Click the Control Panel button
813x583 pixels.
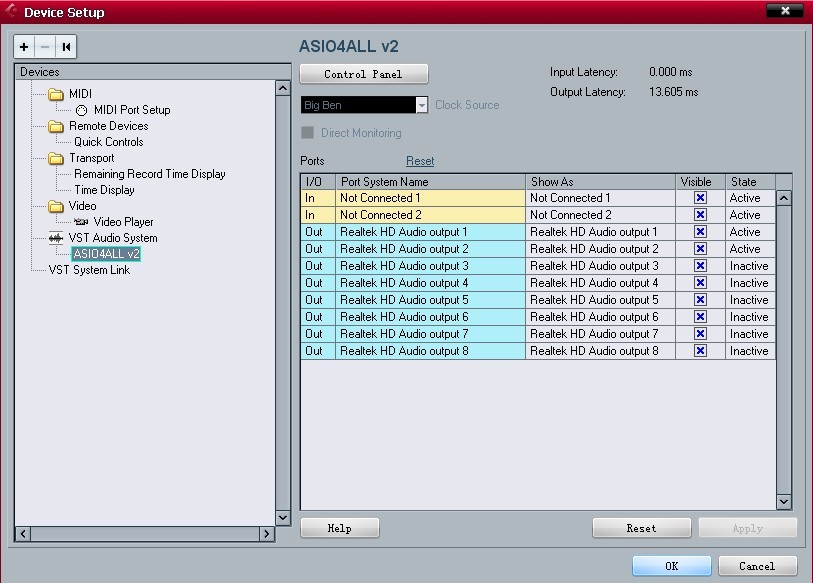point(364,74)
